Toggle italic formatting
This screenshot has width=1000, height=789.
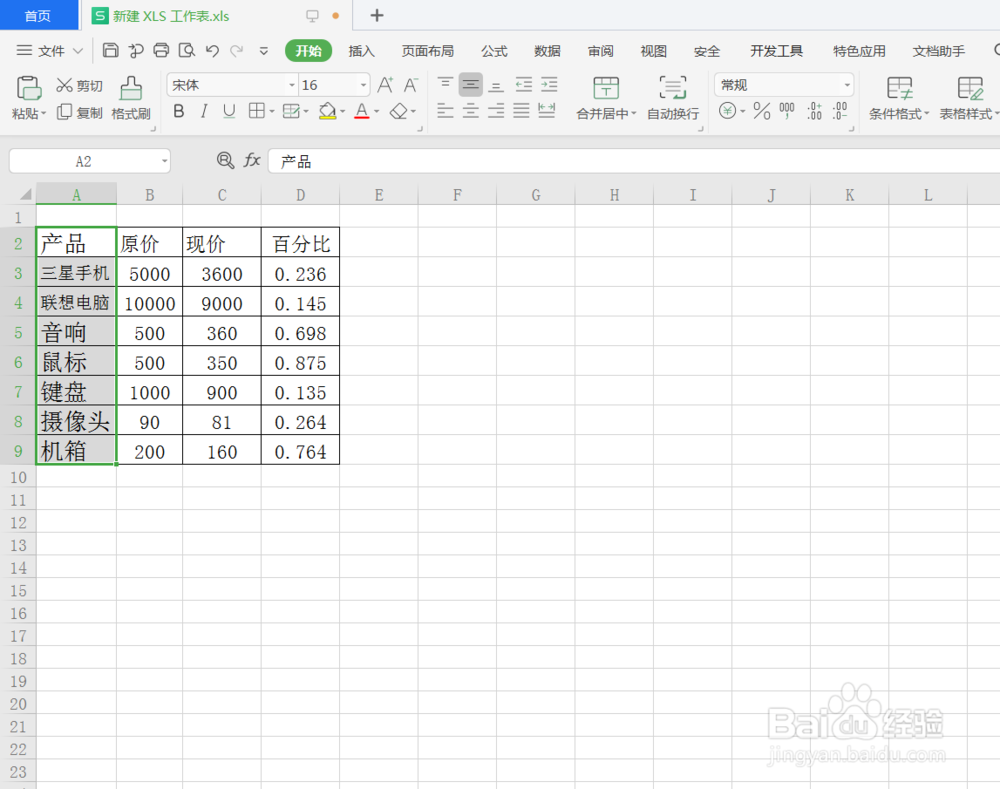coord(204,112)
